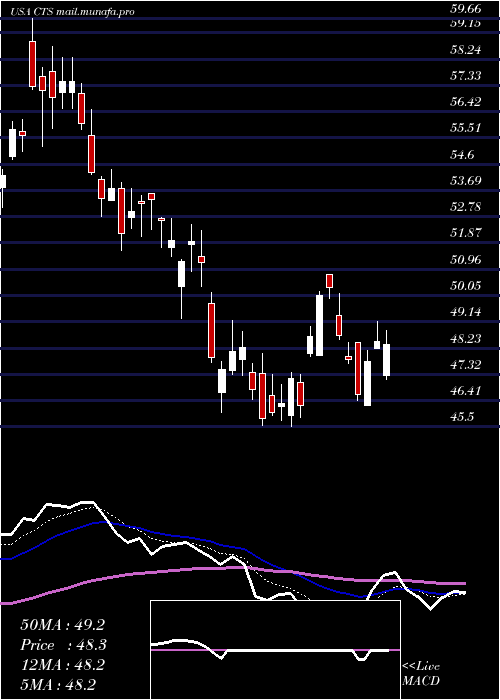This screenshot has height=700, width=500.
Task: Click the 52.78 price axis label
Action: coord(466,207)
